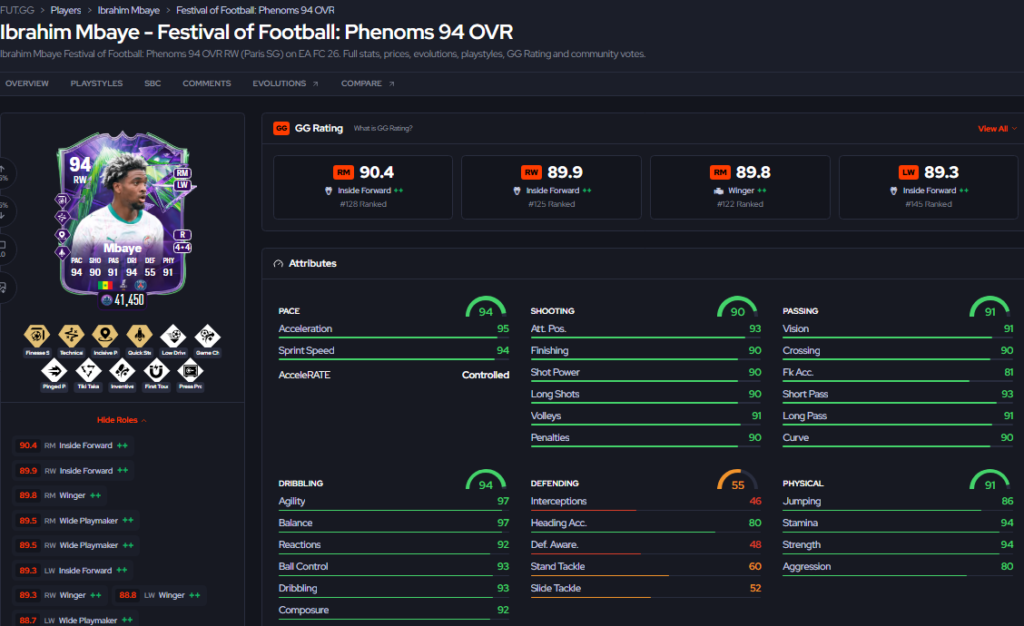Select the Incisive Pass playstyle icon
This screenshot has height=626, width=1024.
pos(105,336)
